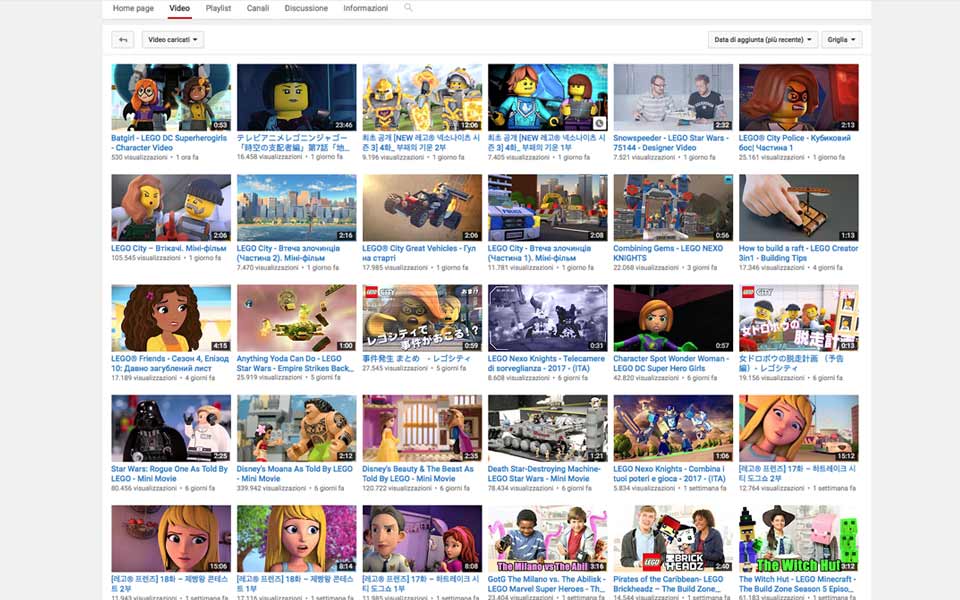Viewport: 960px width, 600px height.
Task: Click the back arrow icon button
Action: pos(123,40)
